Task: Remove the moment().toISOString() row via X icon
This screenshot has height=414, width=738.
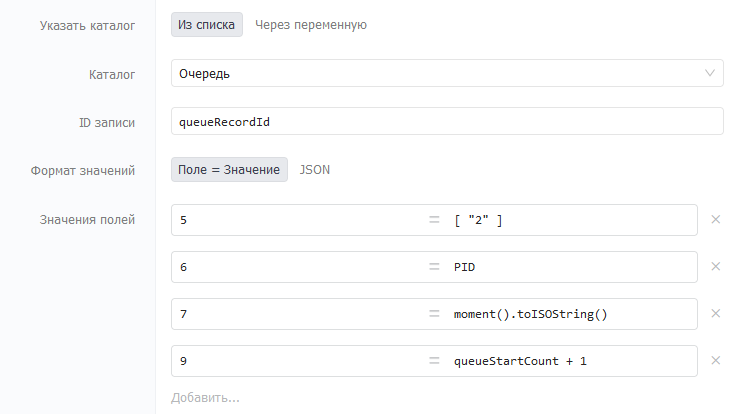Action: [715, 313]
